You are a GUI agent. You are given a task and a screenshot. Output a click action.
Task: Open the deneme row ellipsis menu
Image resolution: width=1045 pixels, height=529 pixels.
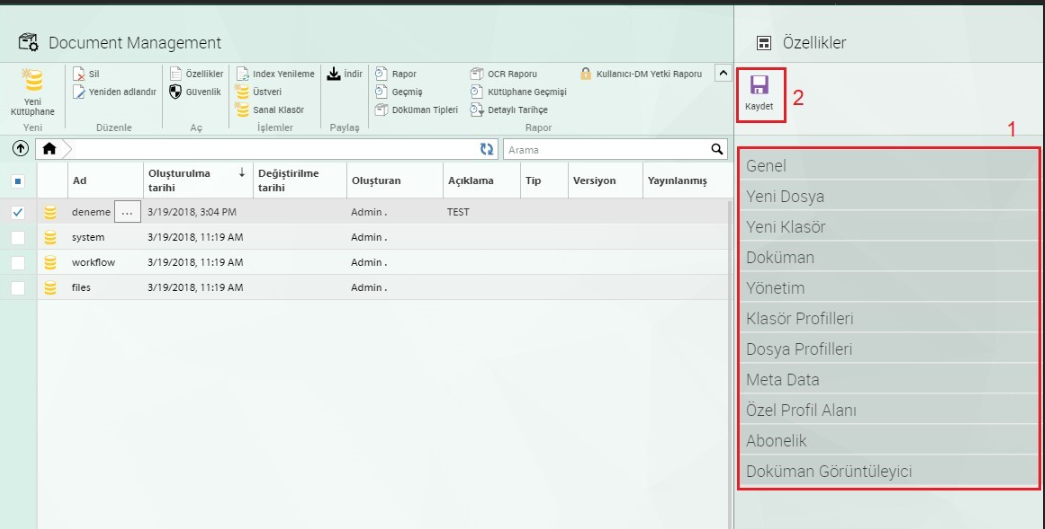(x=126, y=212)
